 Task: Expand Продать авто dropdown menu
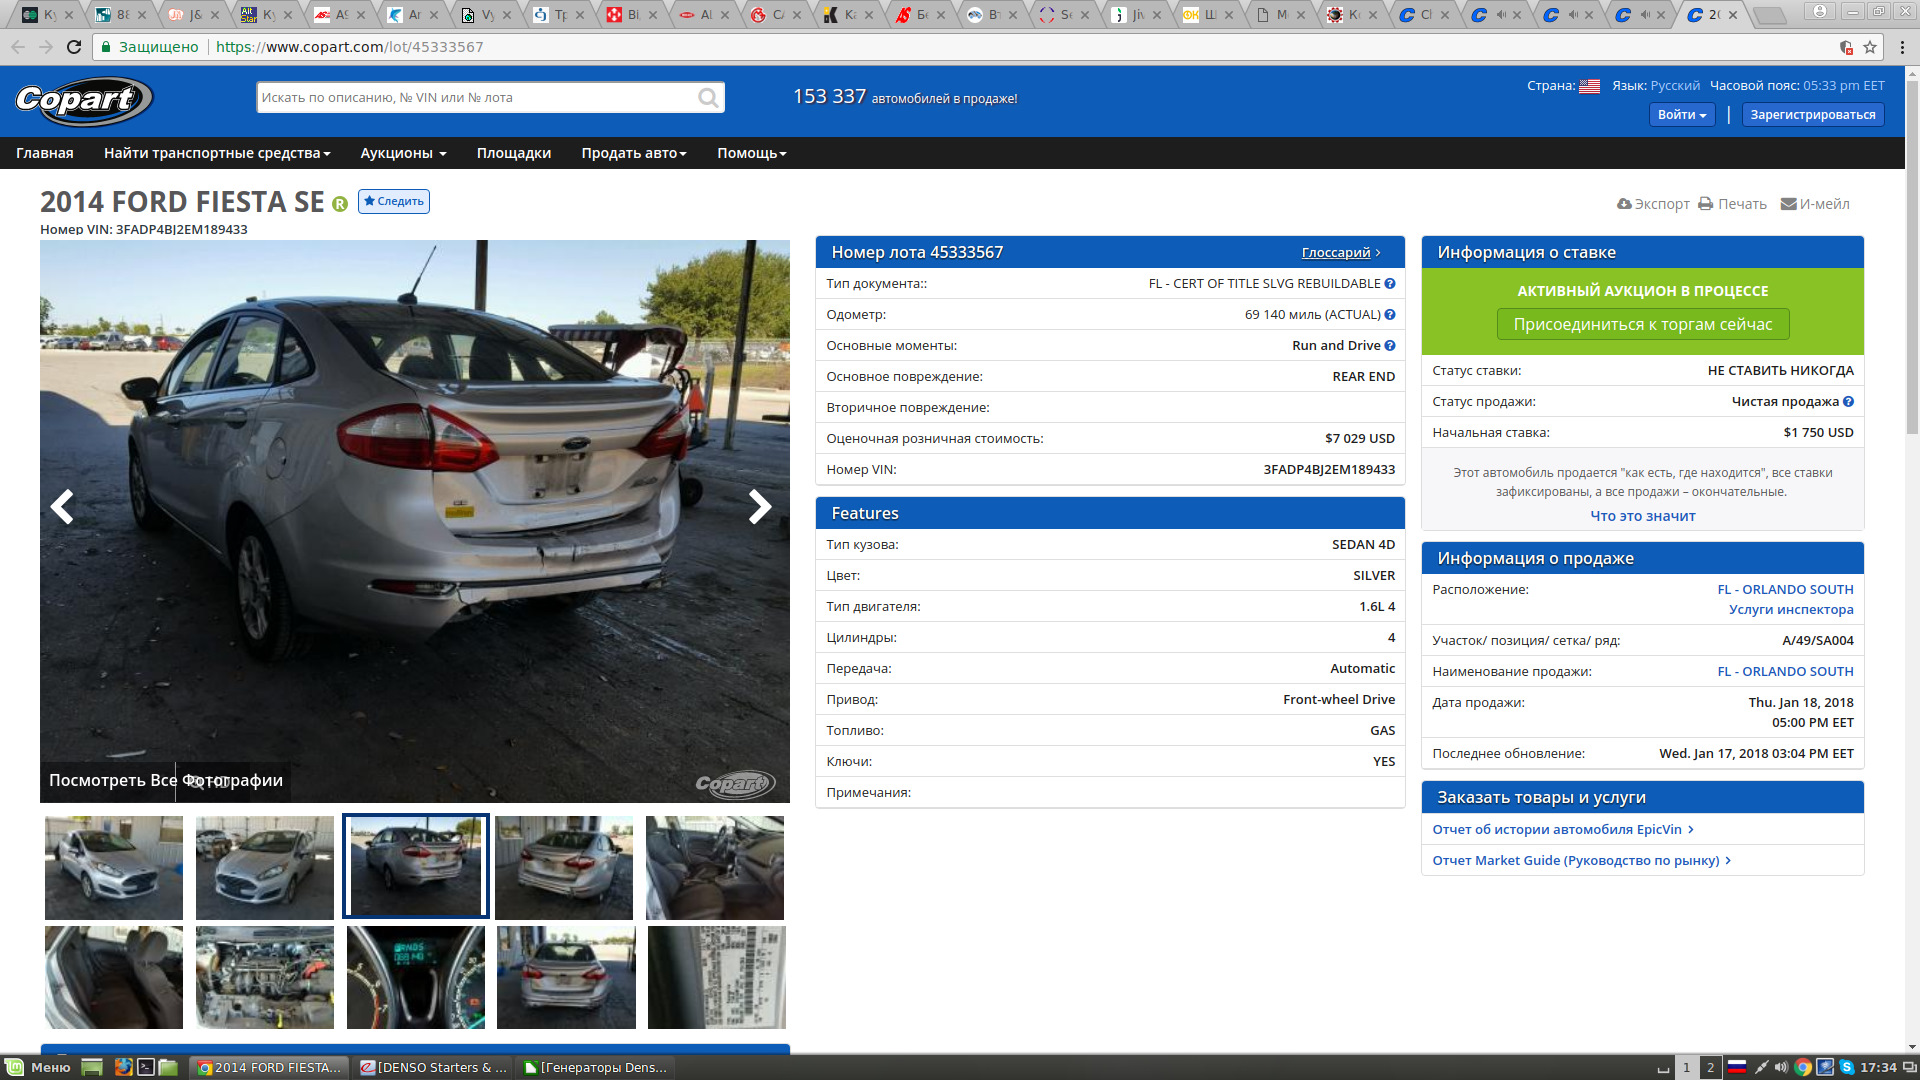tap(634, 153)
